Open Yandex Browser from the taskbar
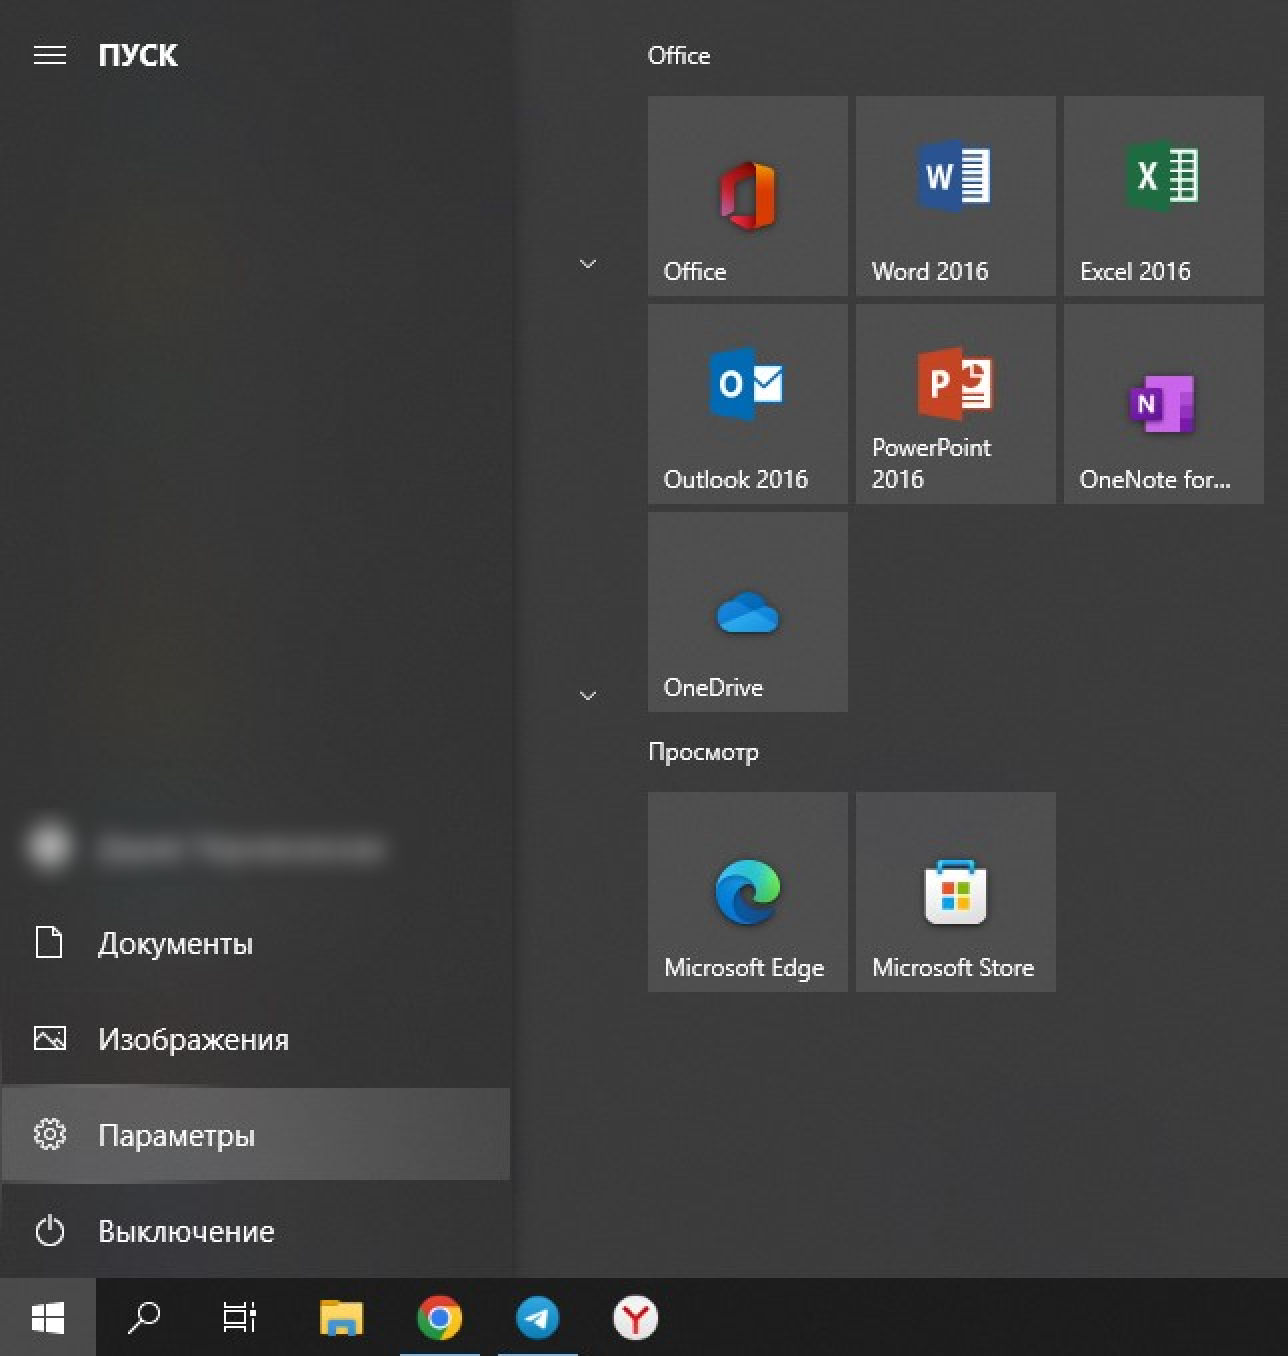1288x1356 pixels. [635, 1318]
